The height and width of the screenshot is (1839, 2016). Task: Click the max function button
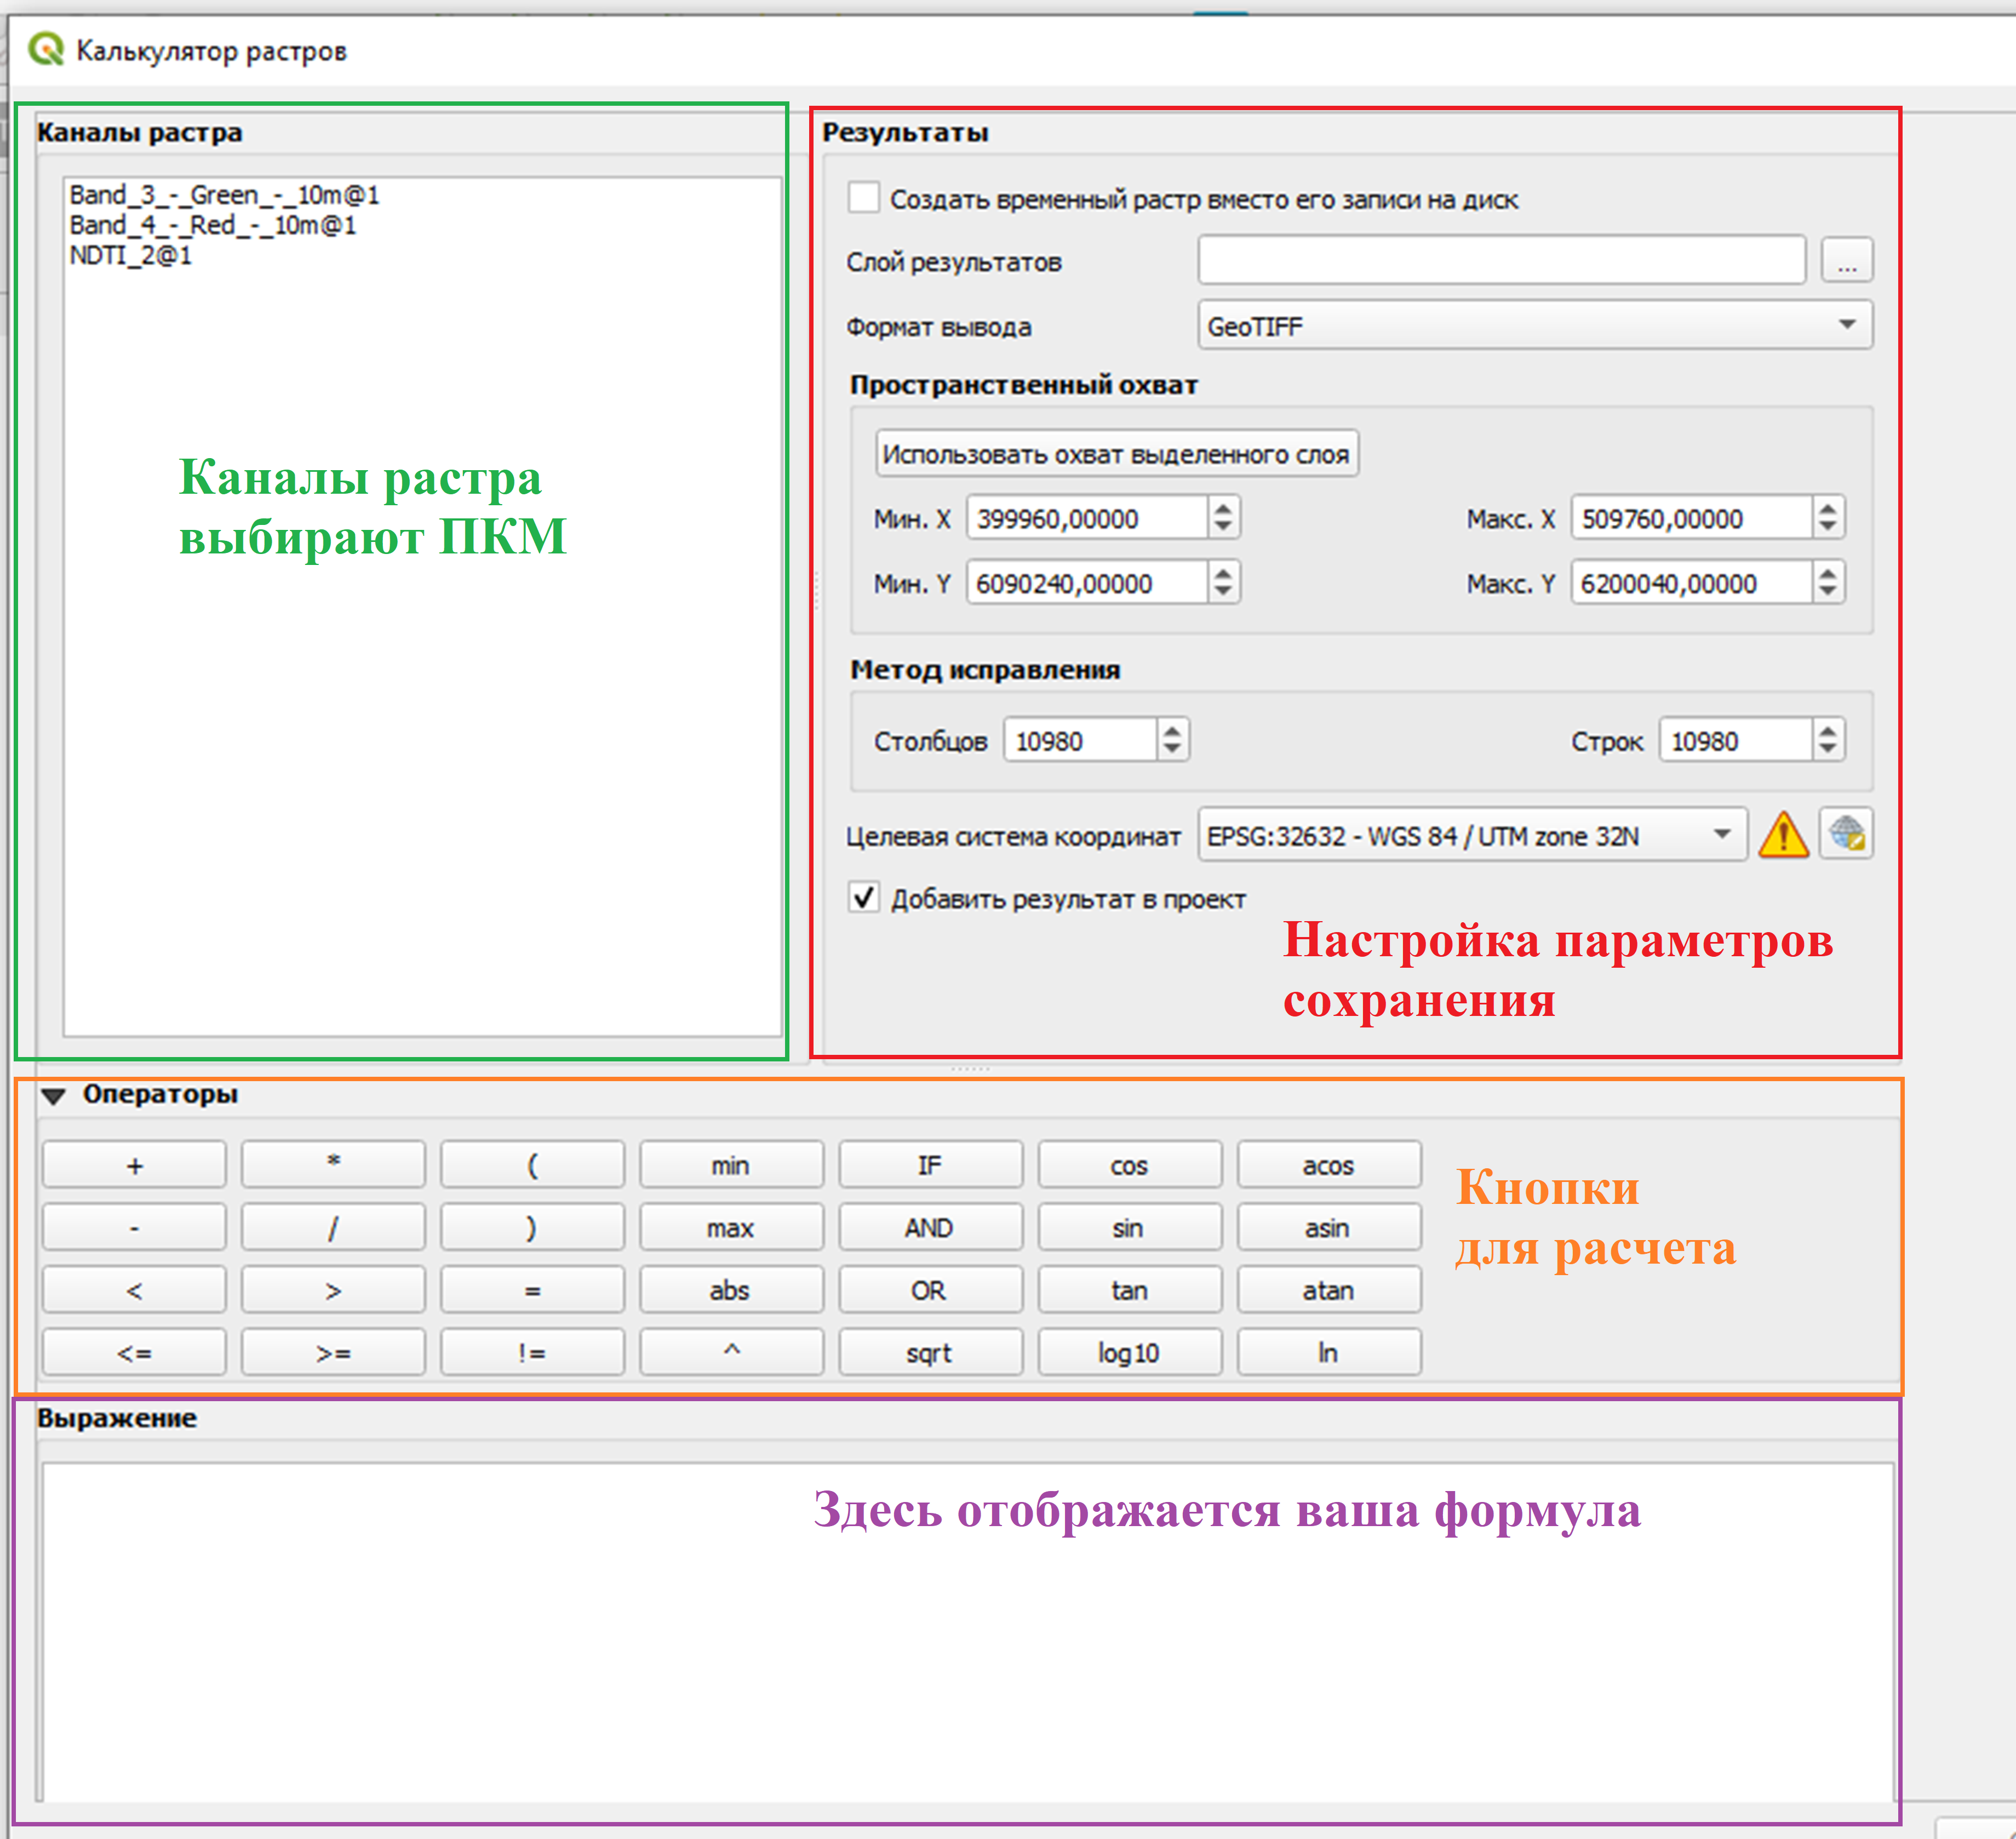(x=731, y=1227)
